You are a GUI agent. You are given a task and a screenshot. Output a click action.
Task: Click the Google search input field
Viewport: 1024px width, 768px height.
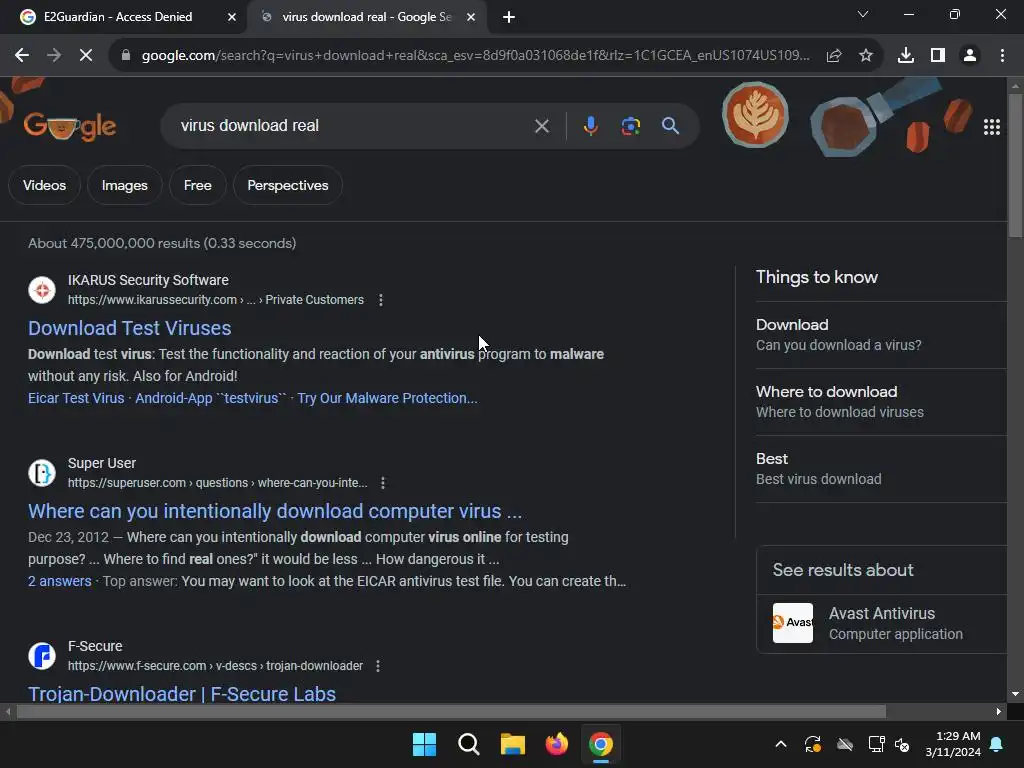(353, 126)
